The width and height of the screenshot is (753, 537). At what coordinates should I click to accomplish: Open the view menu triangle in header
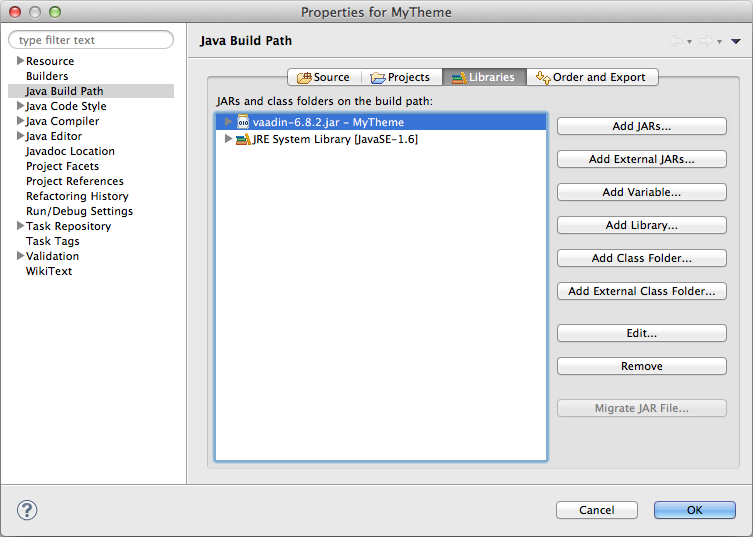(736, 41)
